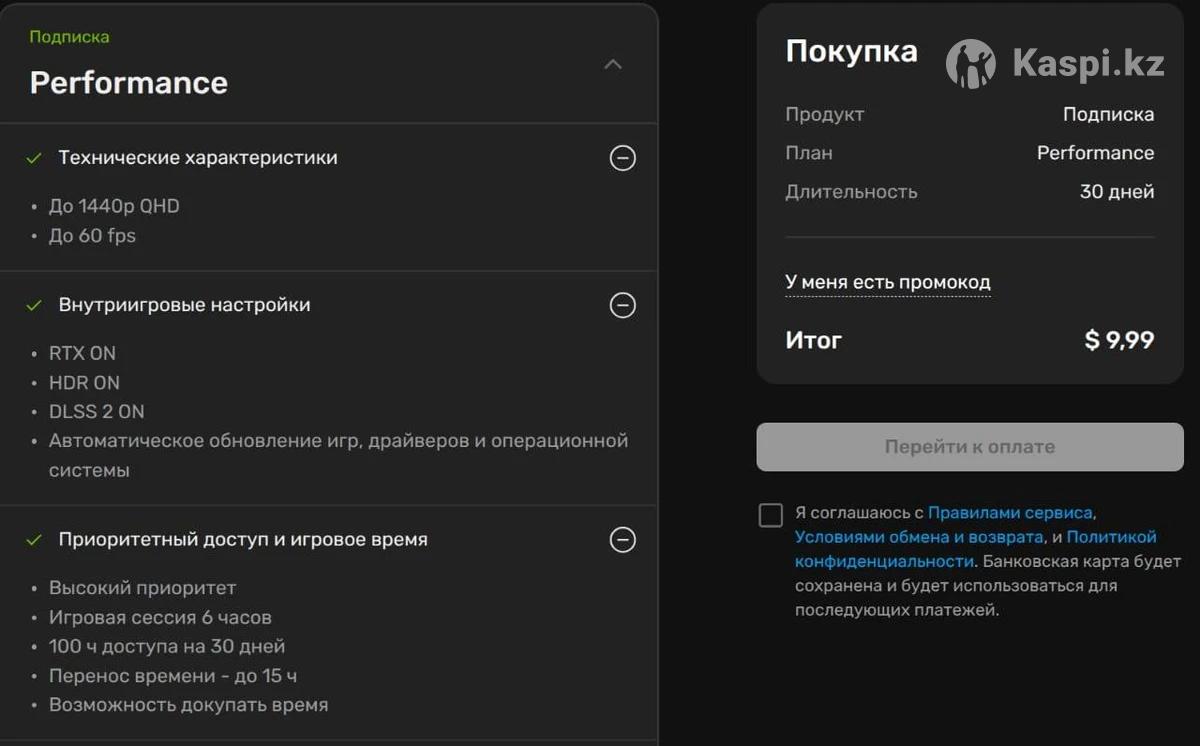
Task: Open the 'Правилами сервиса' link
Action: pos(1010,513)
